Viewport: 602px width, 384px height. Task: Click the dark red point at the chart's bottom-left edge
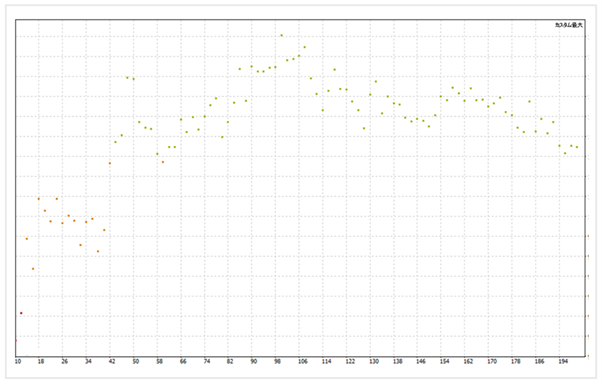tap(16, 341)
